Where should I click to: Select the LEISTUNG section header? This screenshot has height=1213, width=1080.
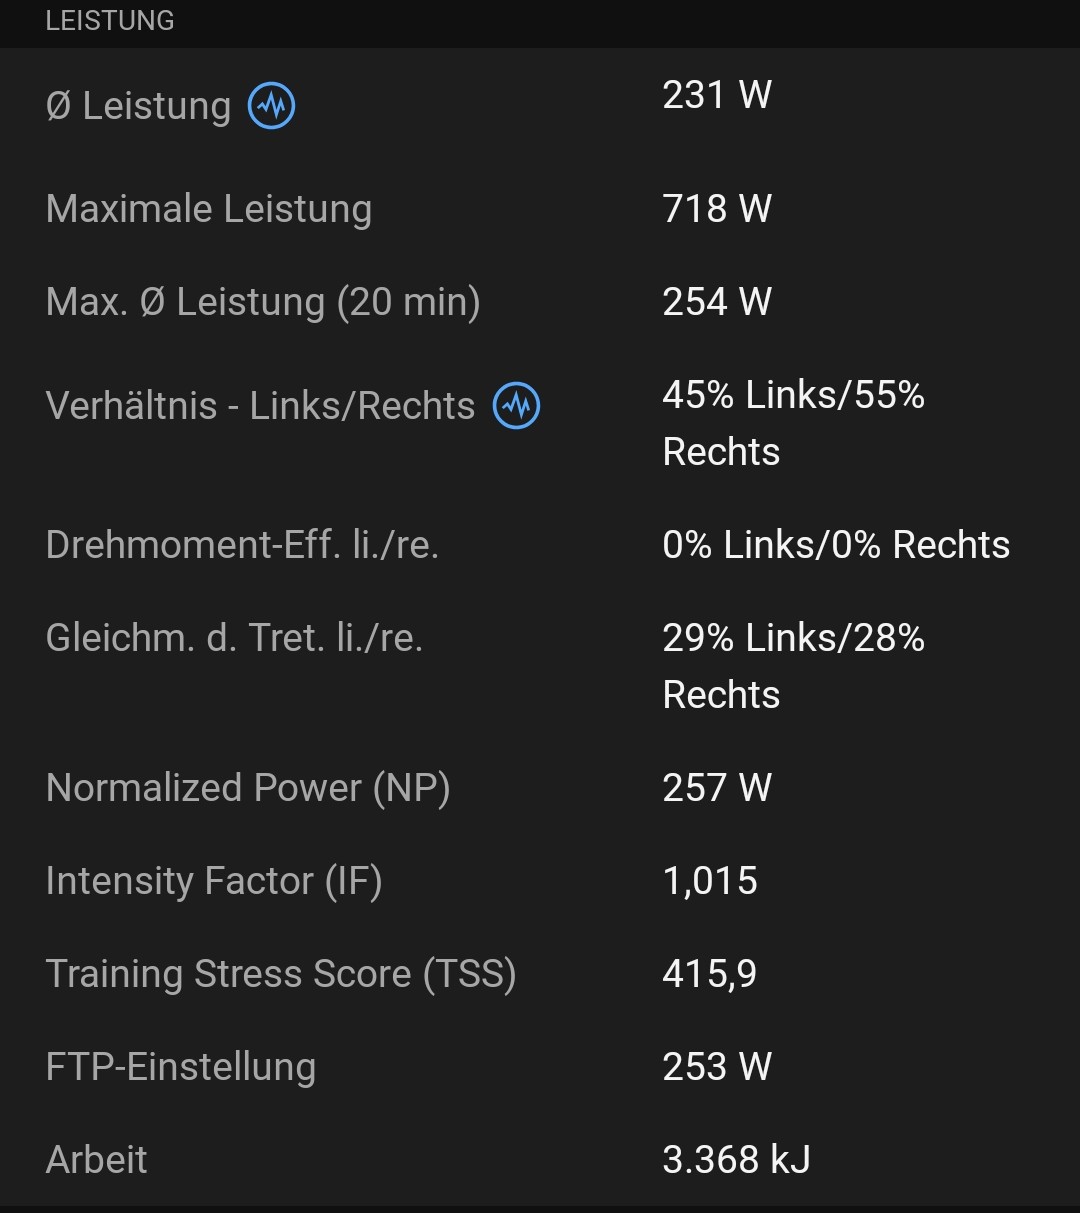coord(110,21)
